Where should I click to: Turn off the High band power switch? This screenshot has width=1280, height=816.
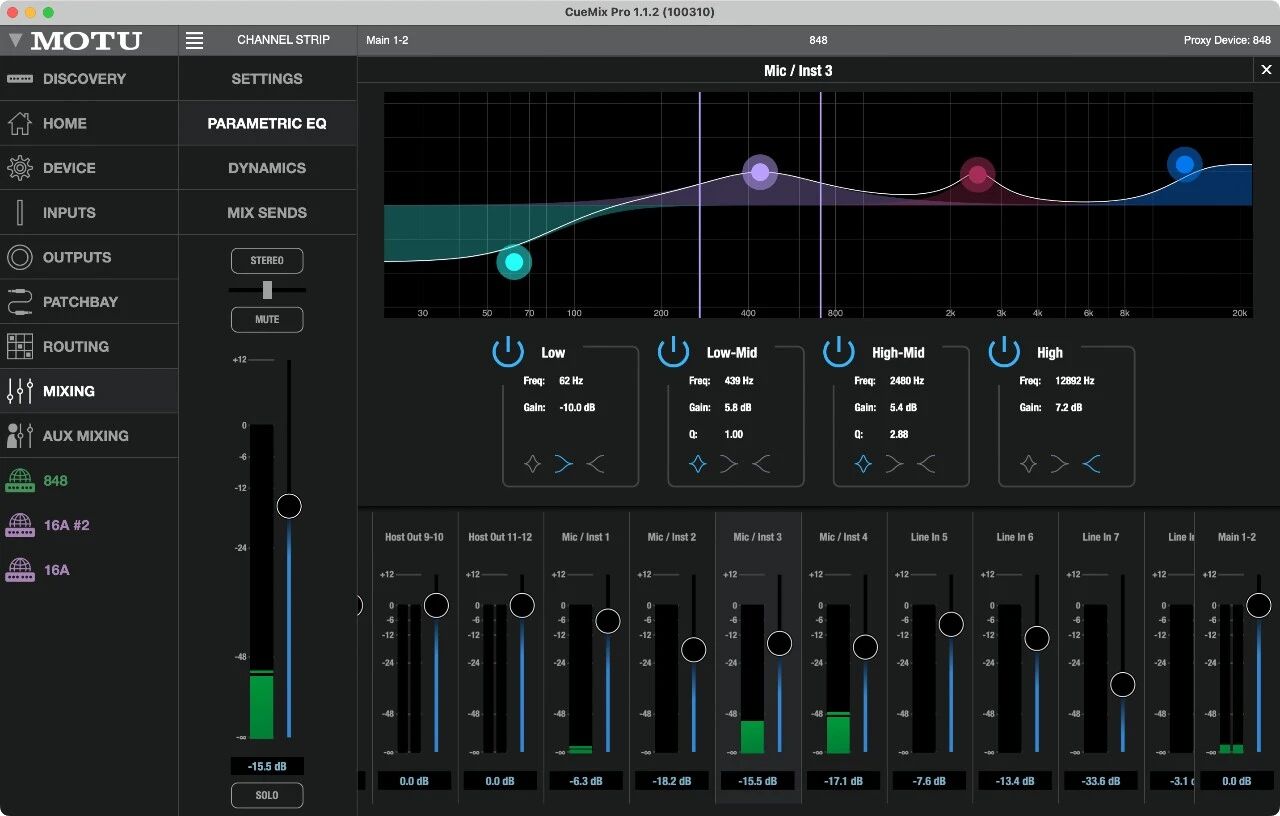coord(1004,352)
